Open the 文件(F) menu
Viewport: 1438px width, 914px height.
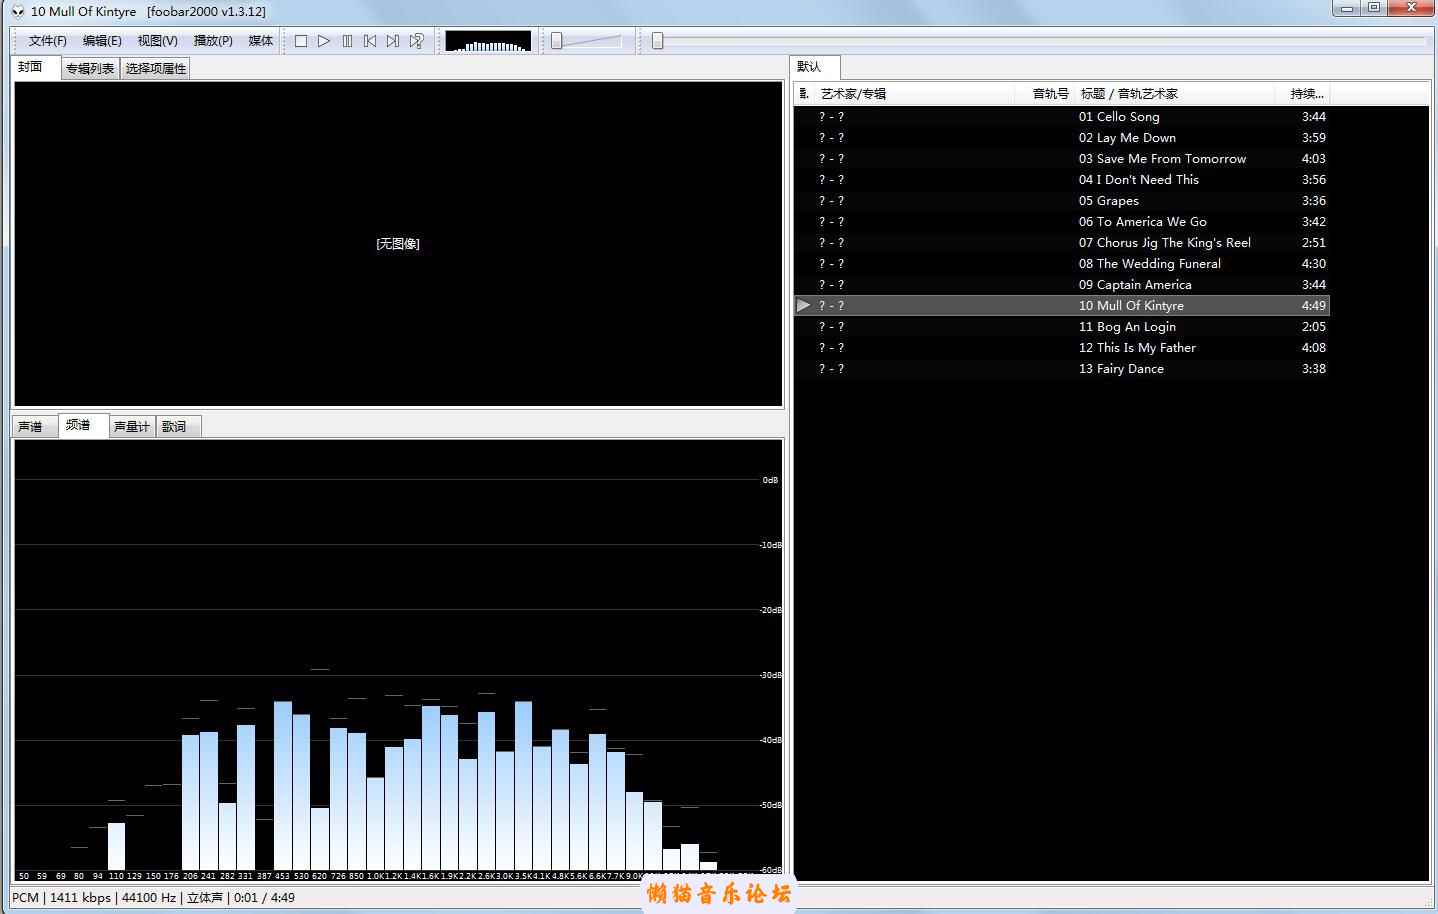(x=47, y=41)
